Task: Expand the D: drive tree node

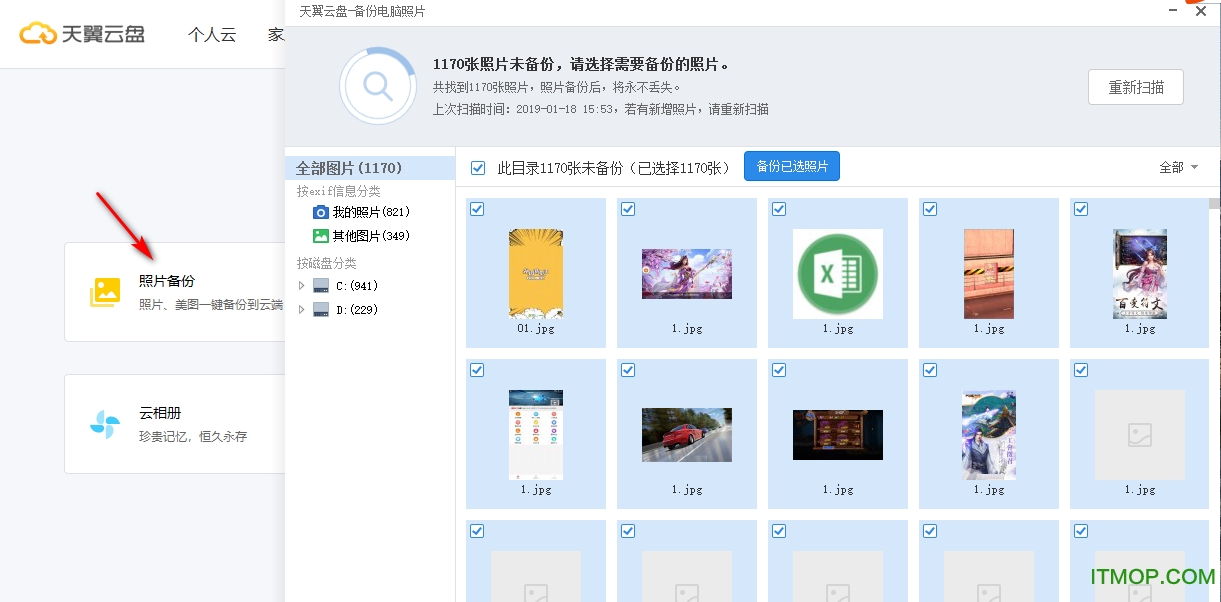Action: tap(302, 310)
